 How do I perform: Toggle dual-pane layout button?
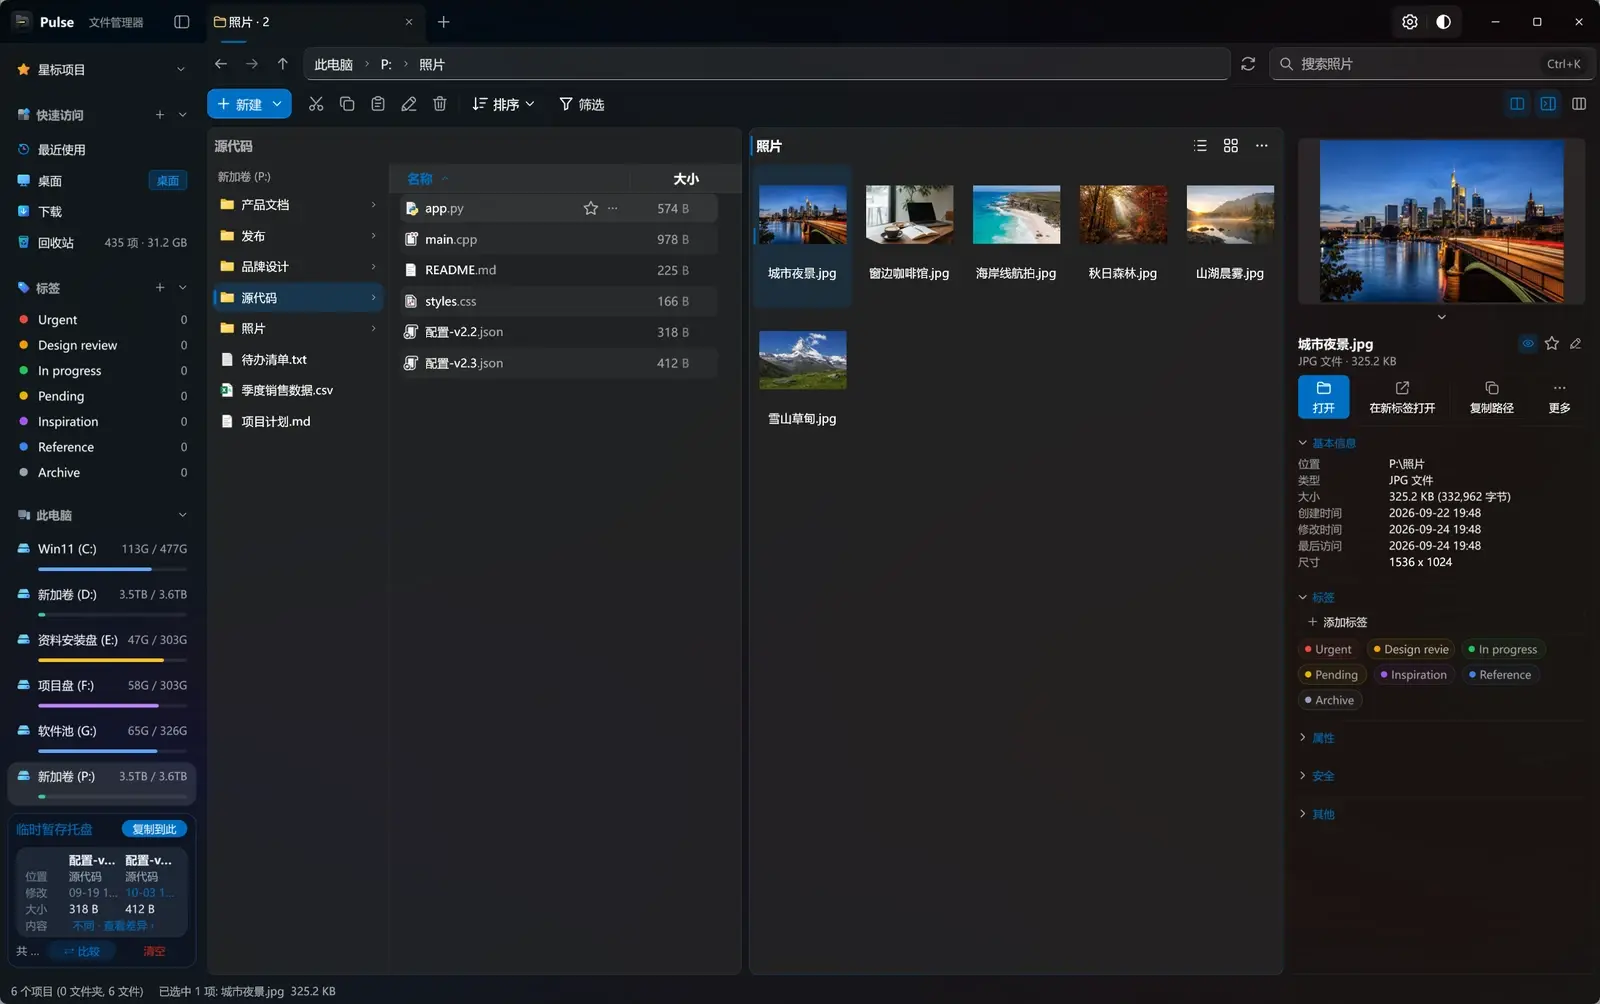click(x=1518, y=104)
